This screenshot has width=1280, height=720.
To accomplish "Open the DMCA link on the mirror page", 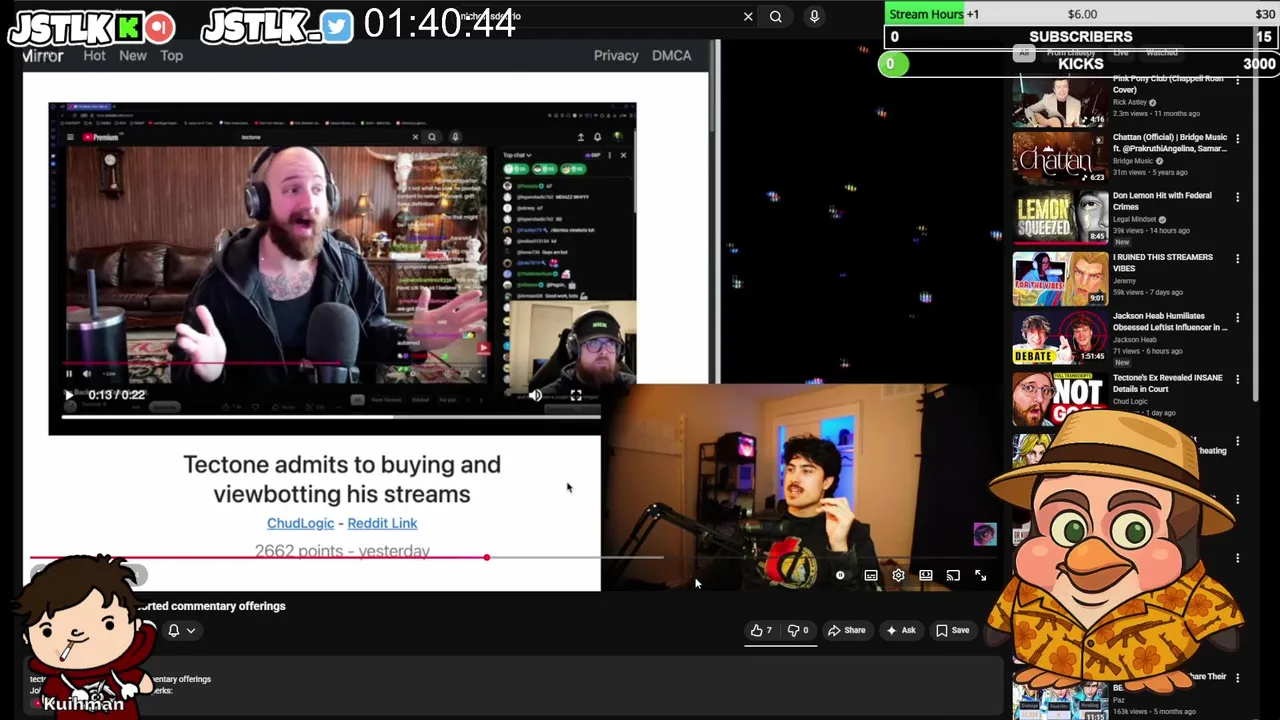I will [x=672, y=55].
